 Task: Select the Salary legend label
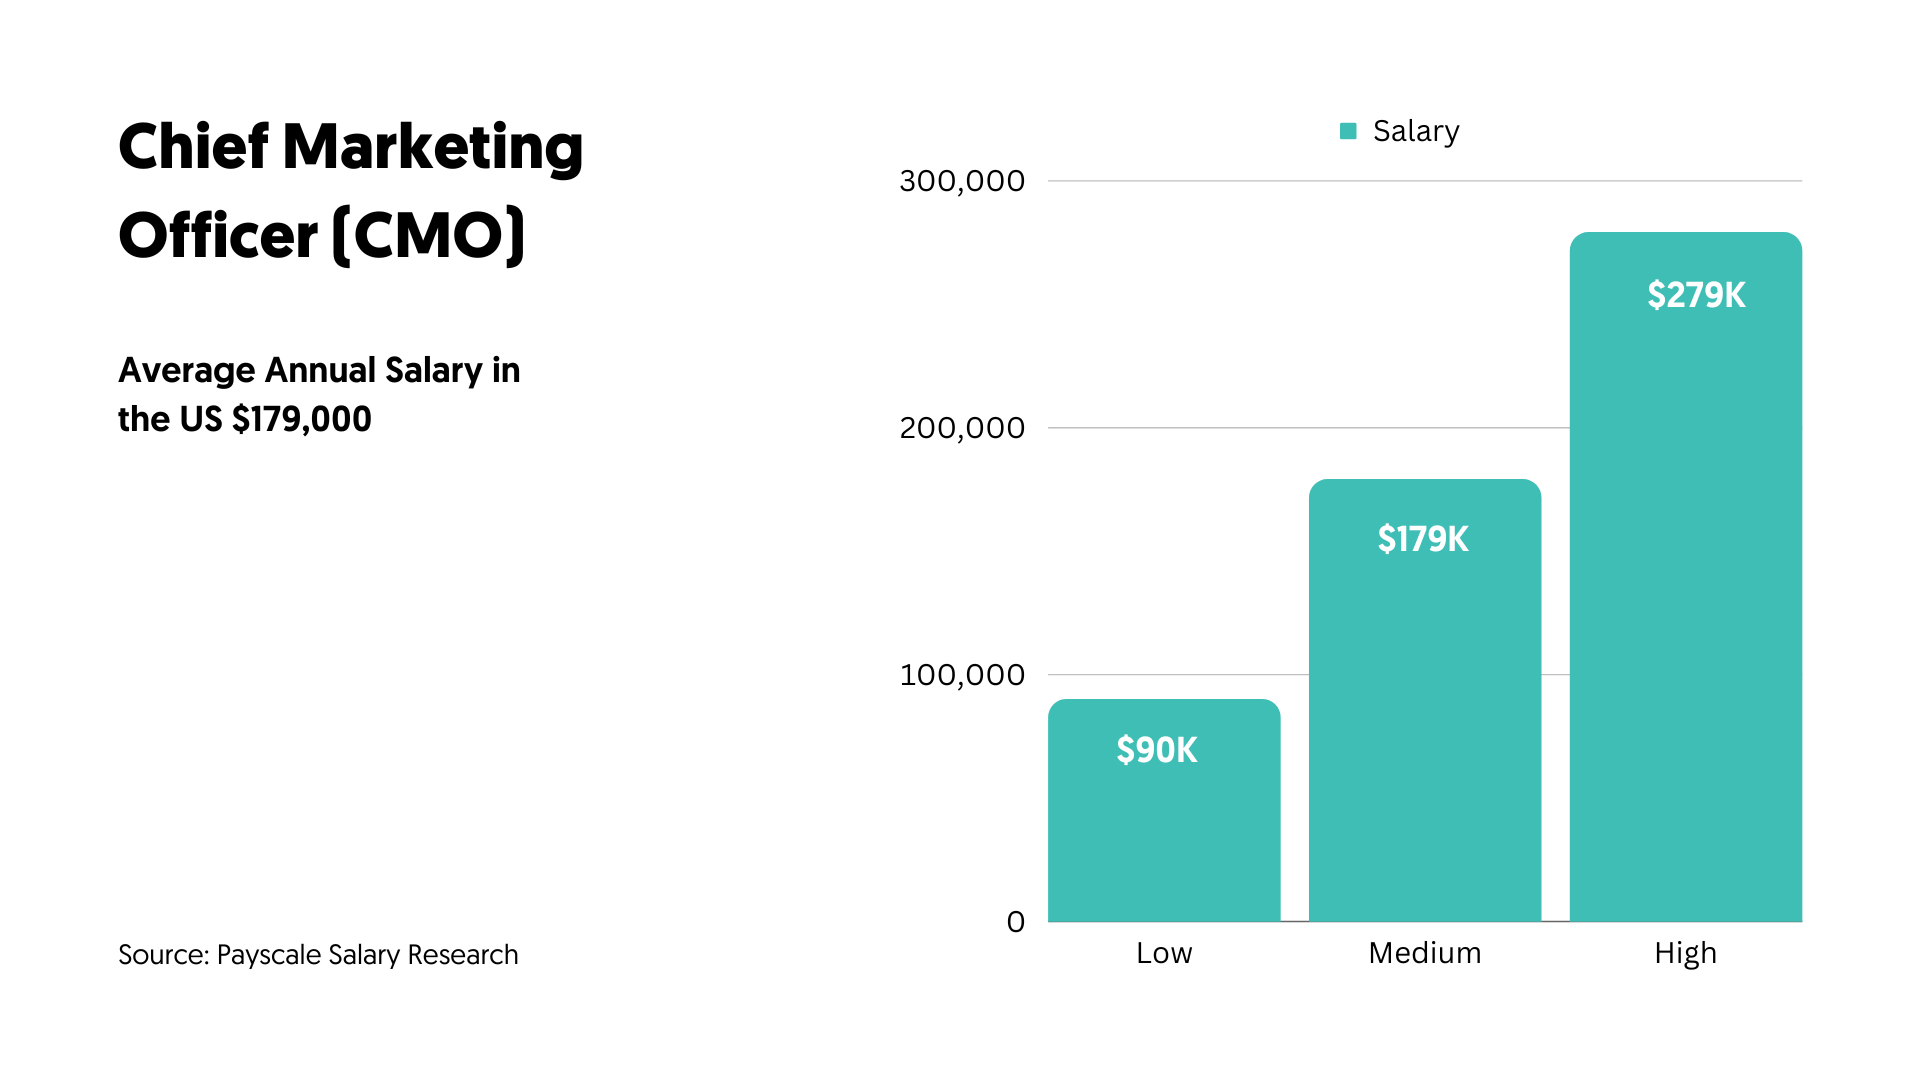(1415, 131)
